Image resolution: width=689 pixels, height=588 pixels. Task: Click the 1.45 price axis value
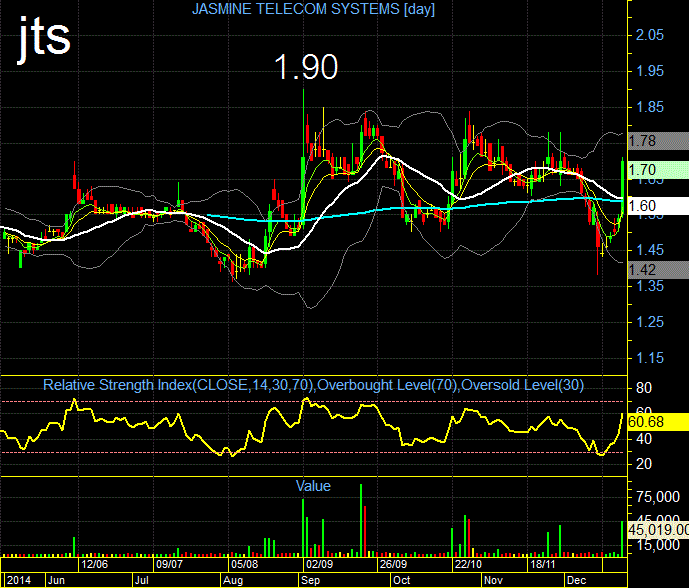click(x=650, y=250)
